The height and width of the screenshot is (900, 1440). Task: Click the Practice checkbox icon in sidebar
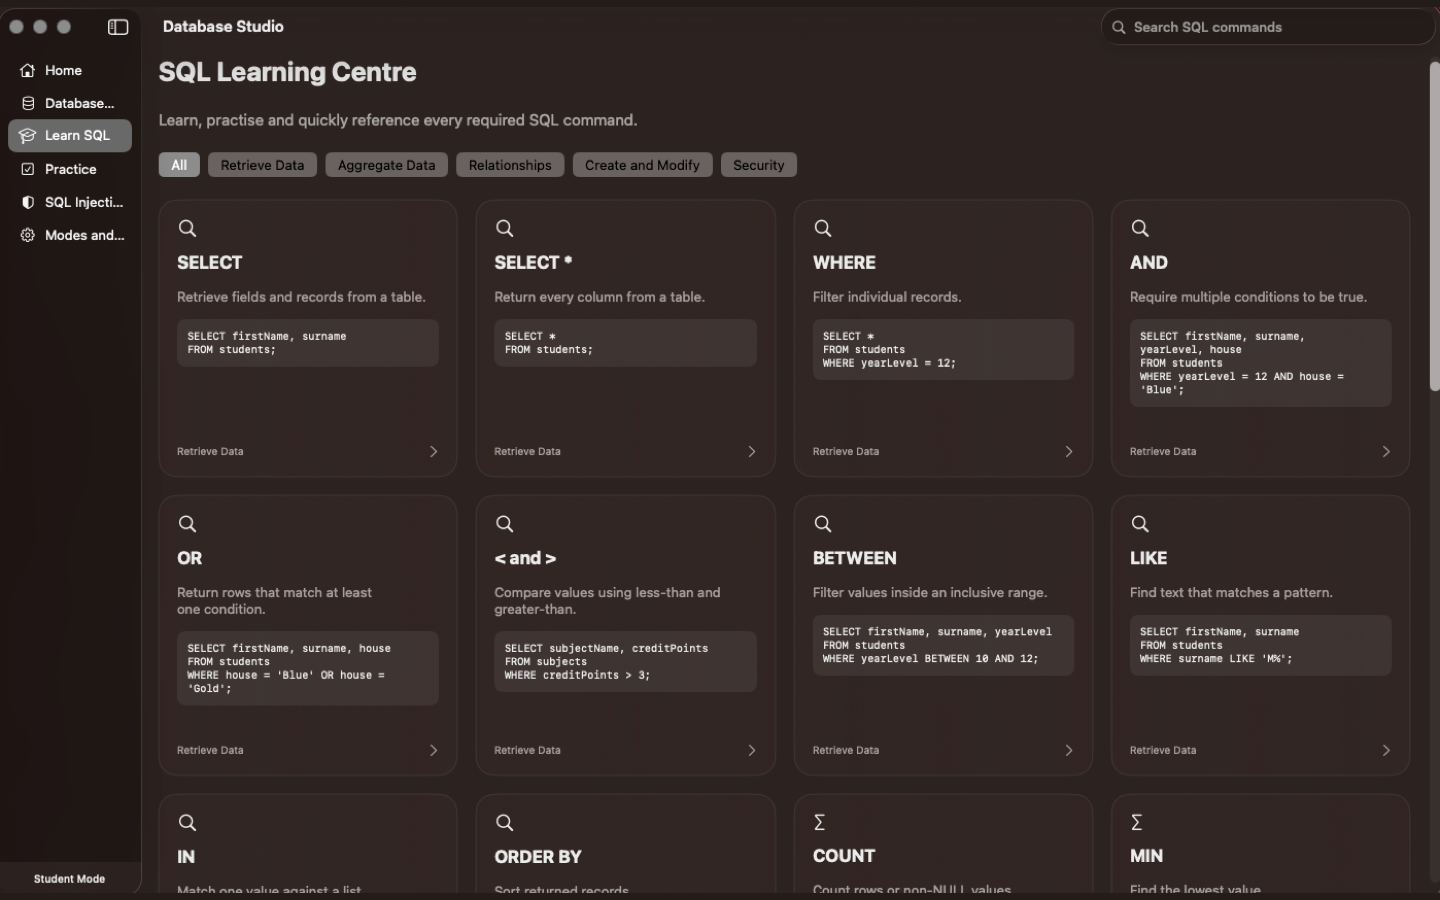[x=28, y=169]
